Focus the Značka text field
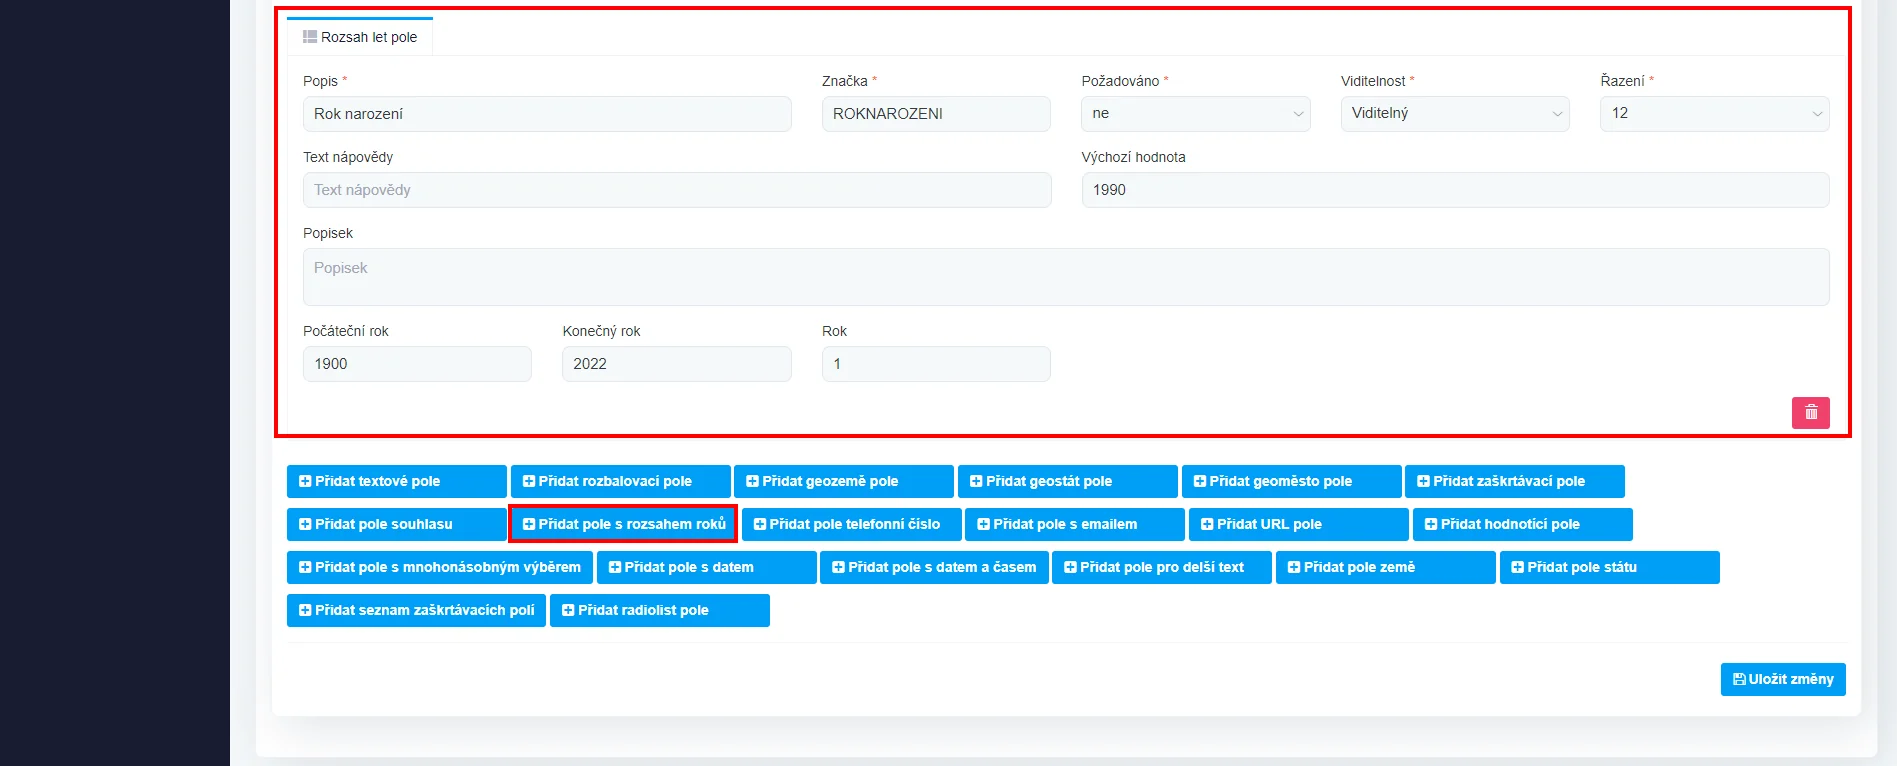 tap(935, 114)
